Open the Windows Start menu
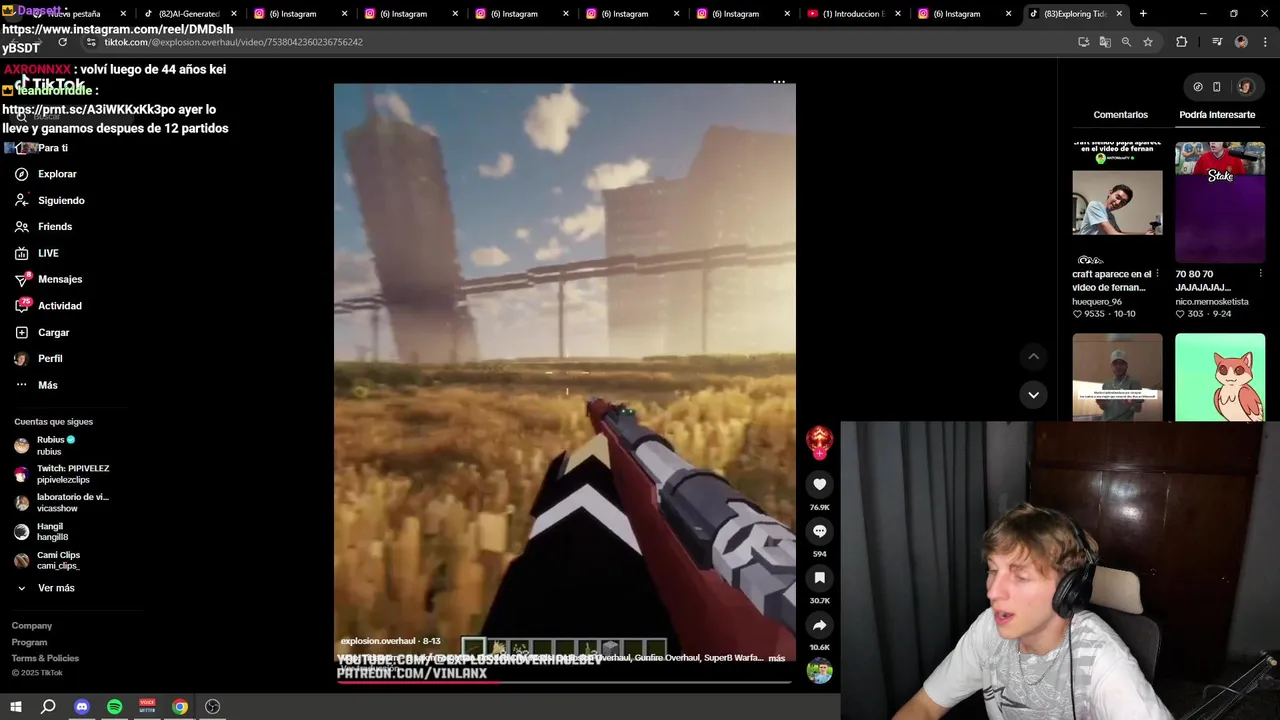The image size is (1280, 720). [x=16, y=707]
